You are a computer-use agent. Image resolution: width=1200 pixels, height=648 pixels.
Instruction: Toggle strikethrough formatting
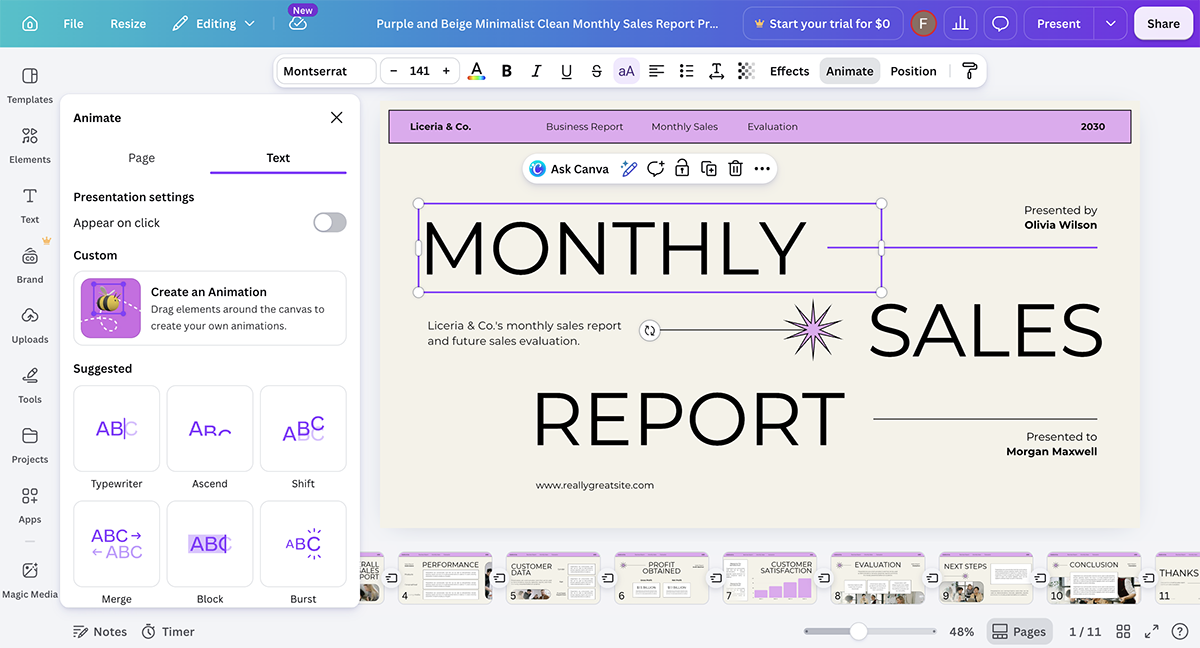[x=596, y=71]
